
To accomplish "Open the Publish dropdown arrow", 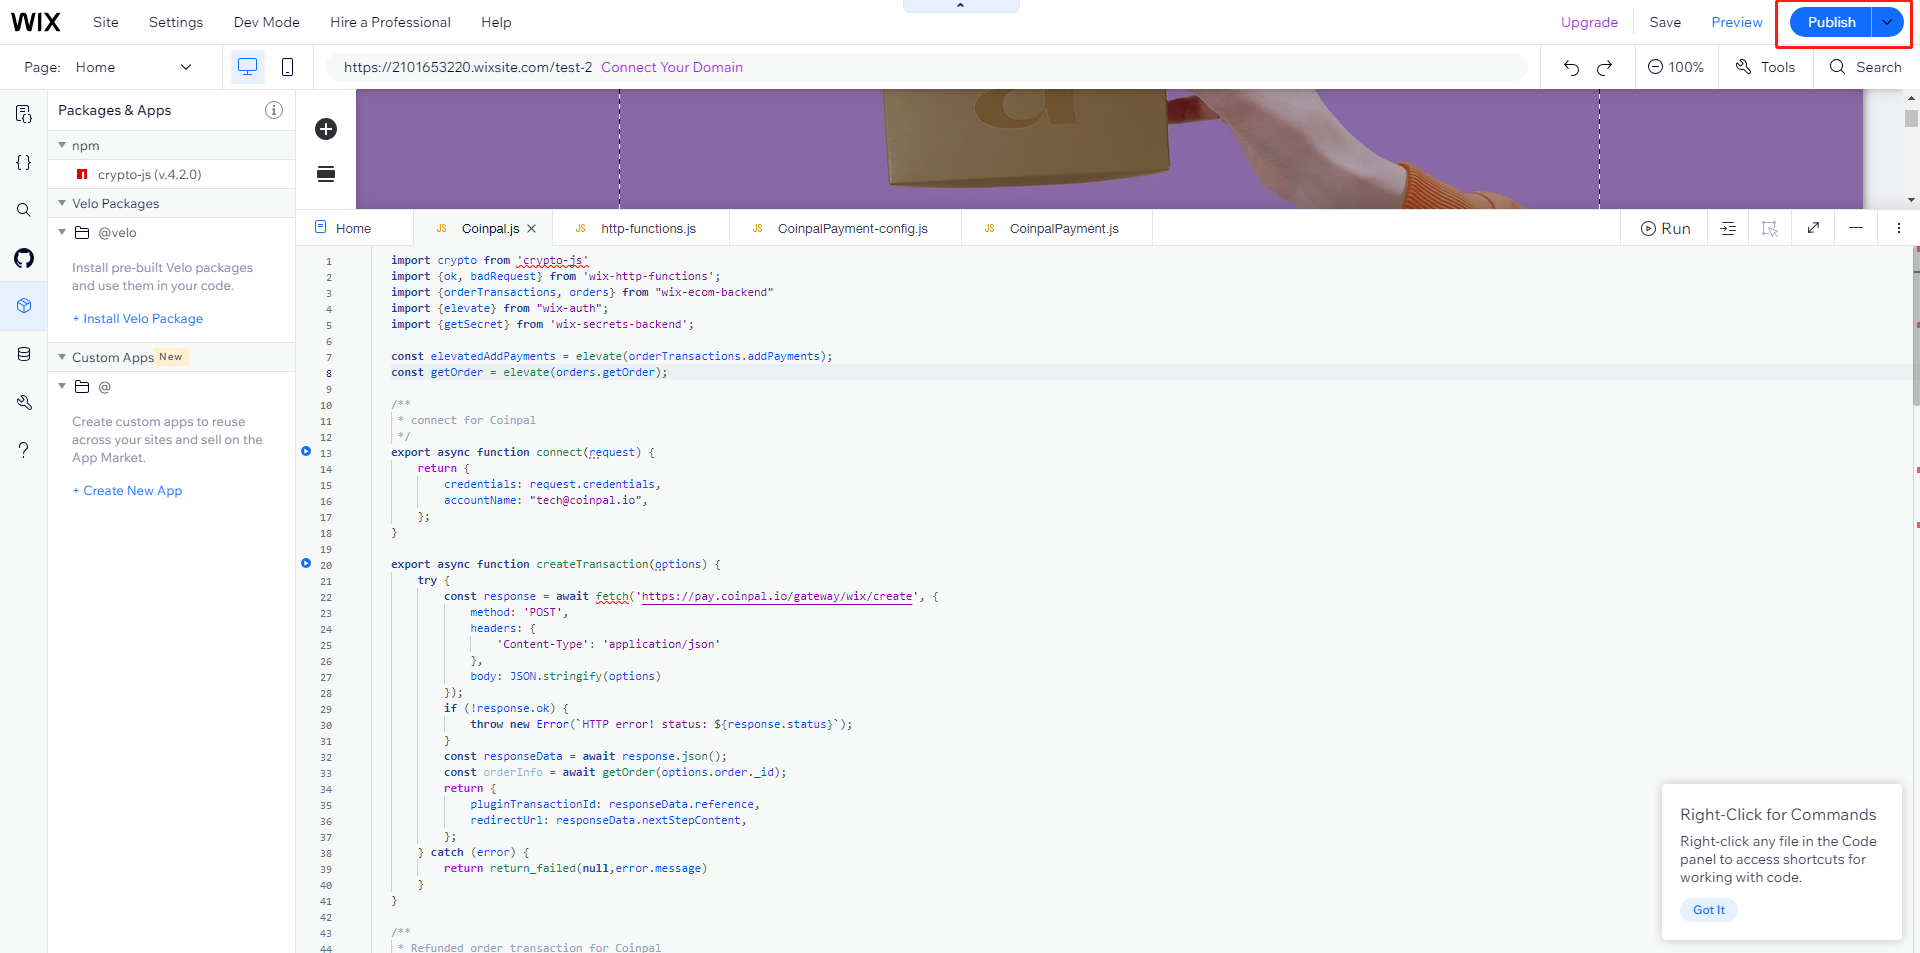I will coord(1887,22).
